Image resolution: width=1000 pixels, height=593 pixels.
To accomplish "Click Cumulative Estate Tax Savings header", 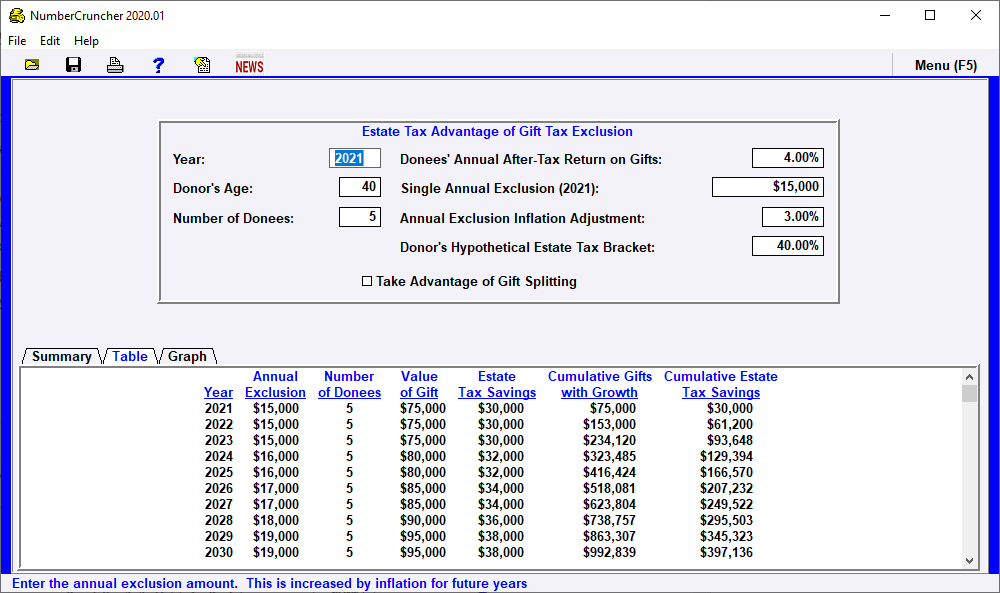I will (721, 384).
